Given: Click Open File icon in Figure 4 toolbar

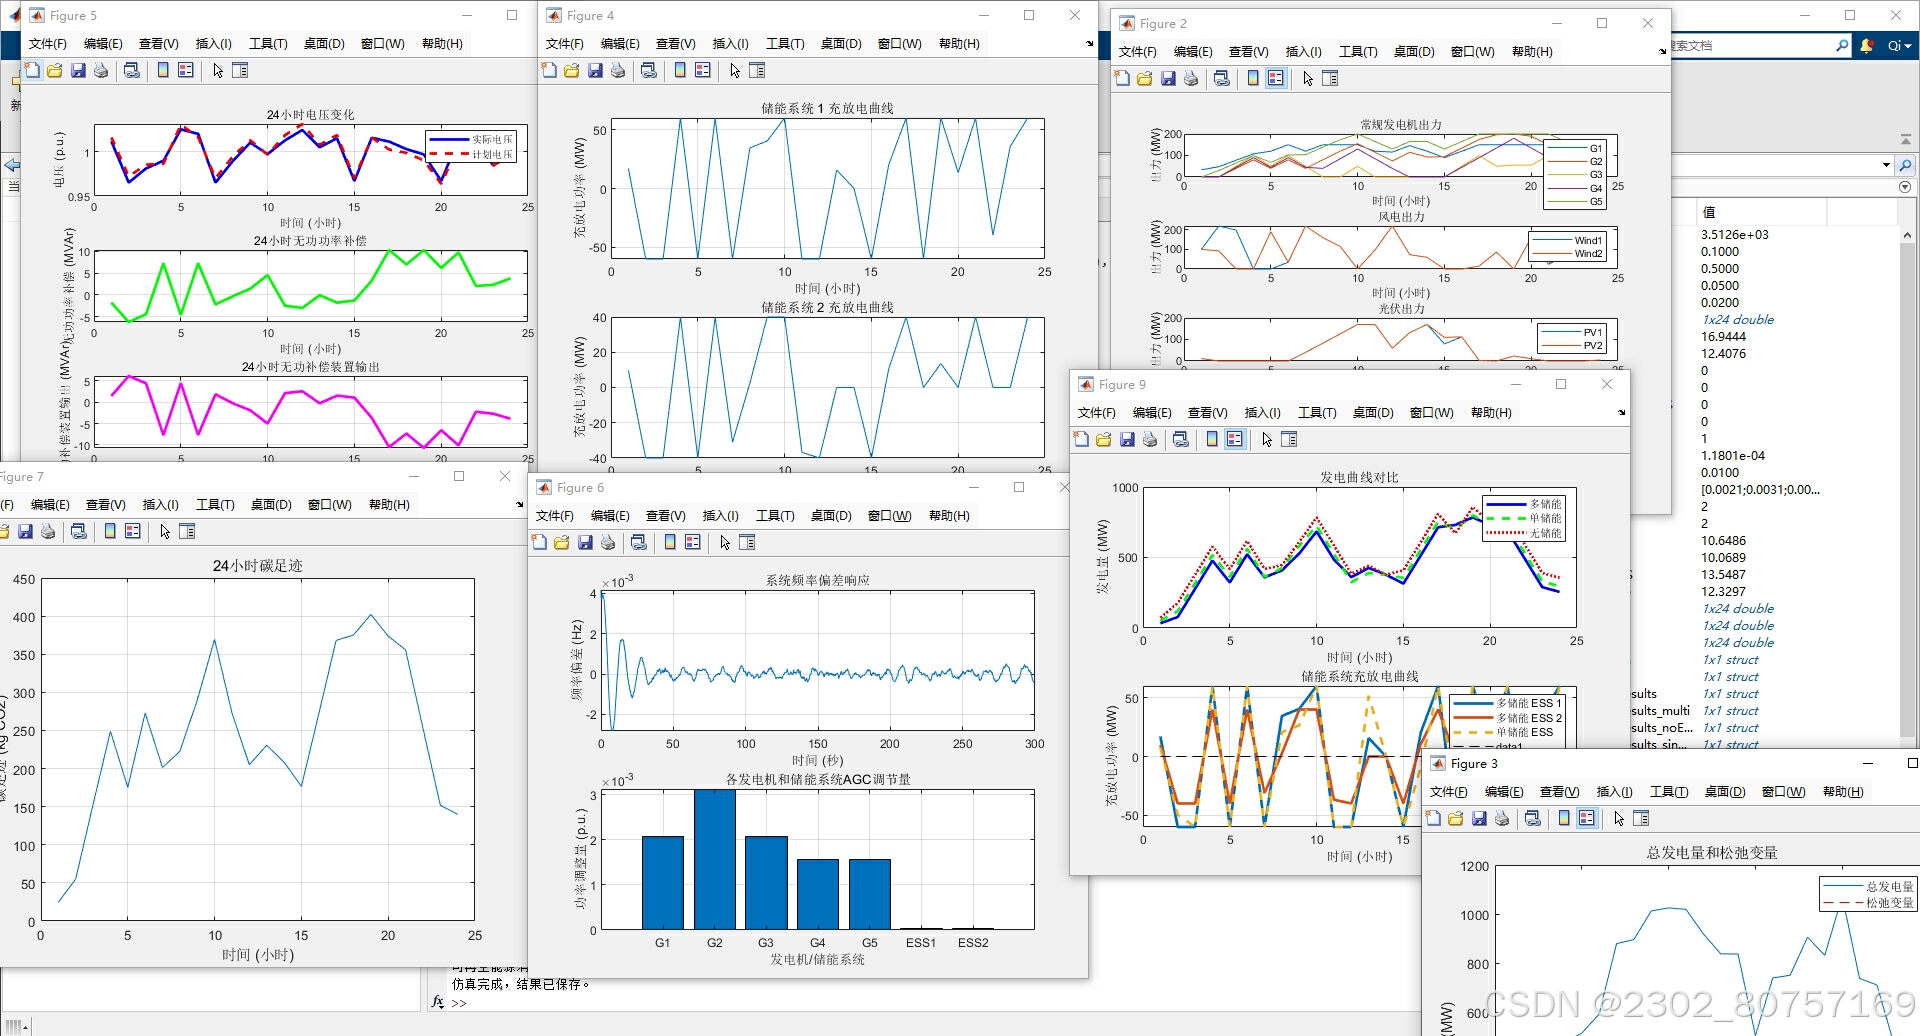Looking at the screenshot, I should click(572, 70).
